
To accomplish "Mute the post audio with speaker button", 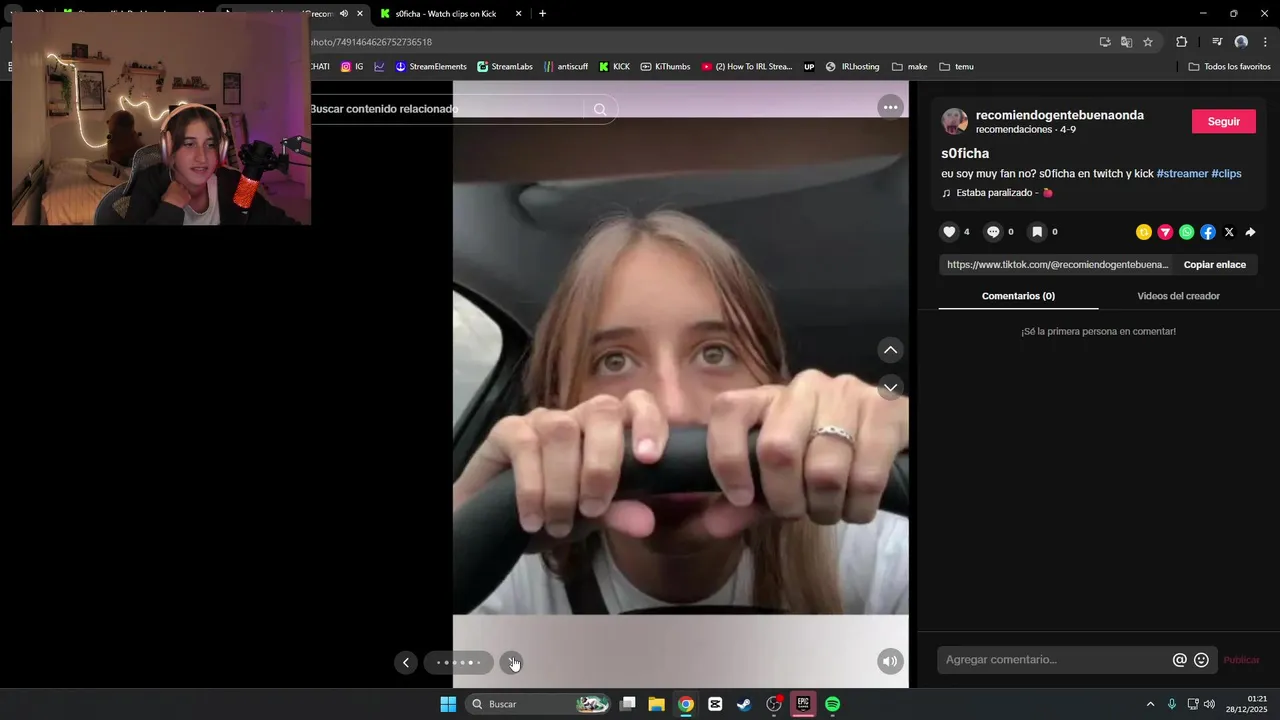I will [890, 661].
